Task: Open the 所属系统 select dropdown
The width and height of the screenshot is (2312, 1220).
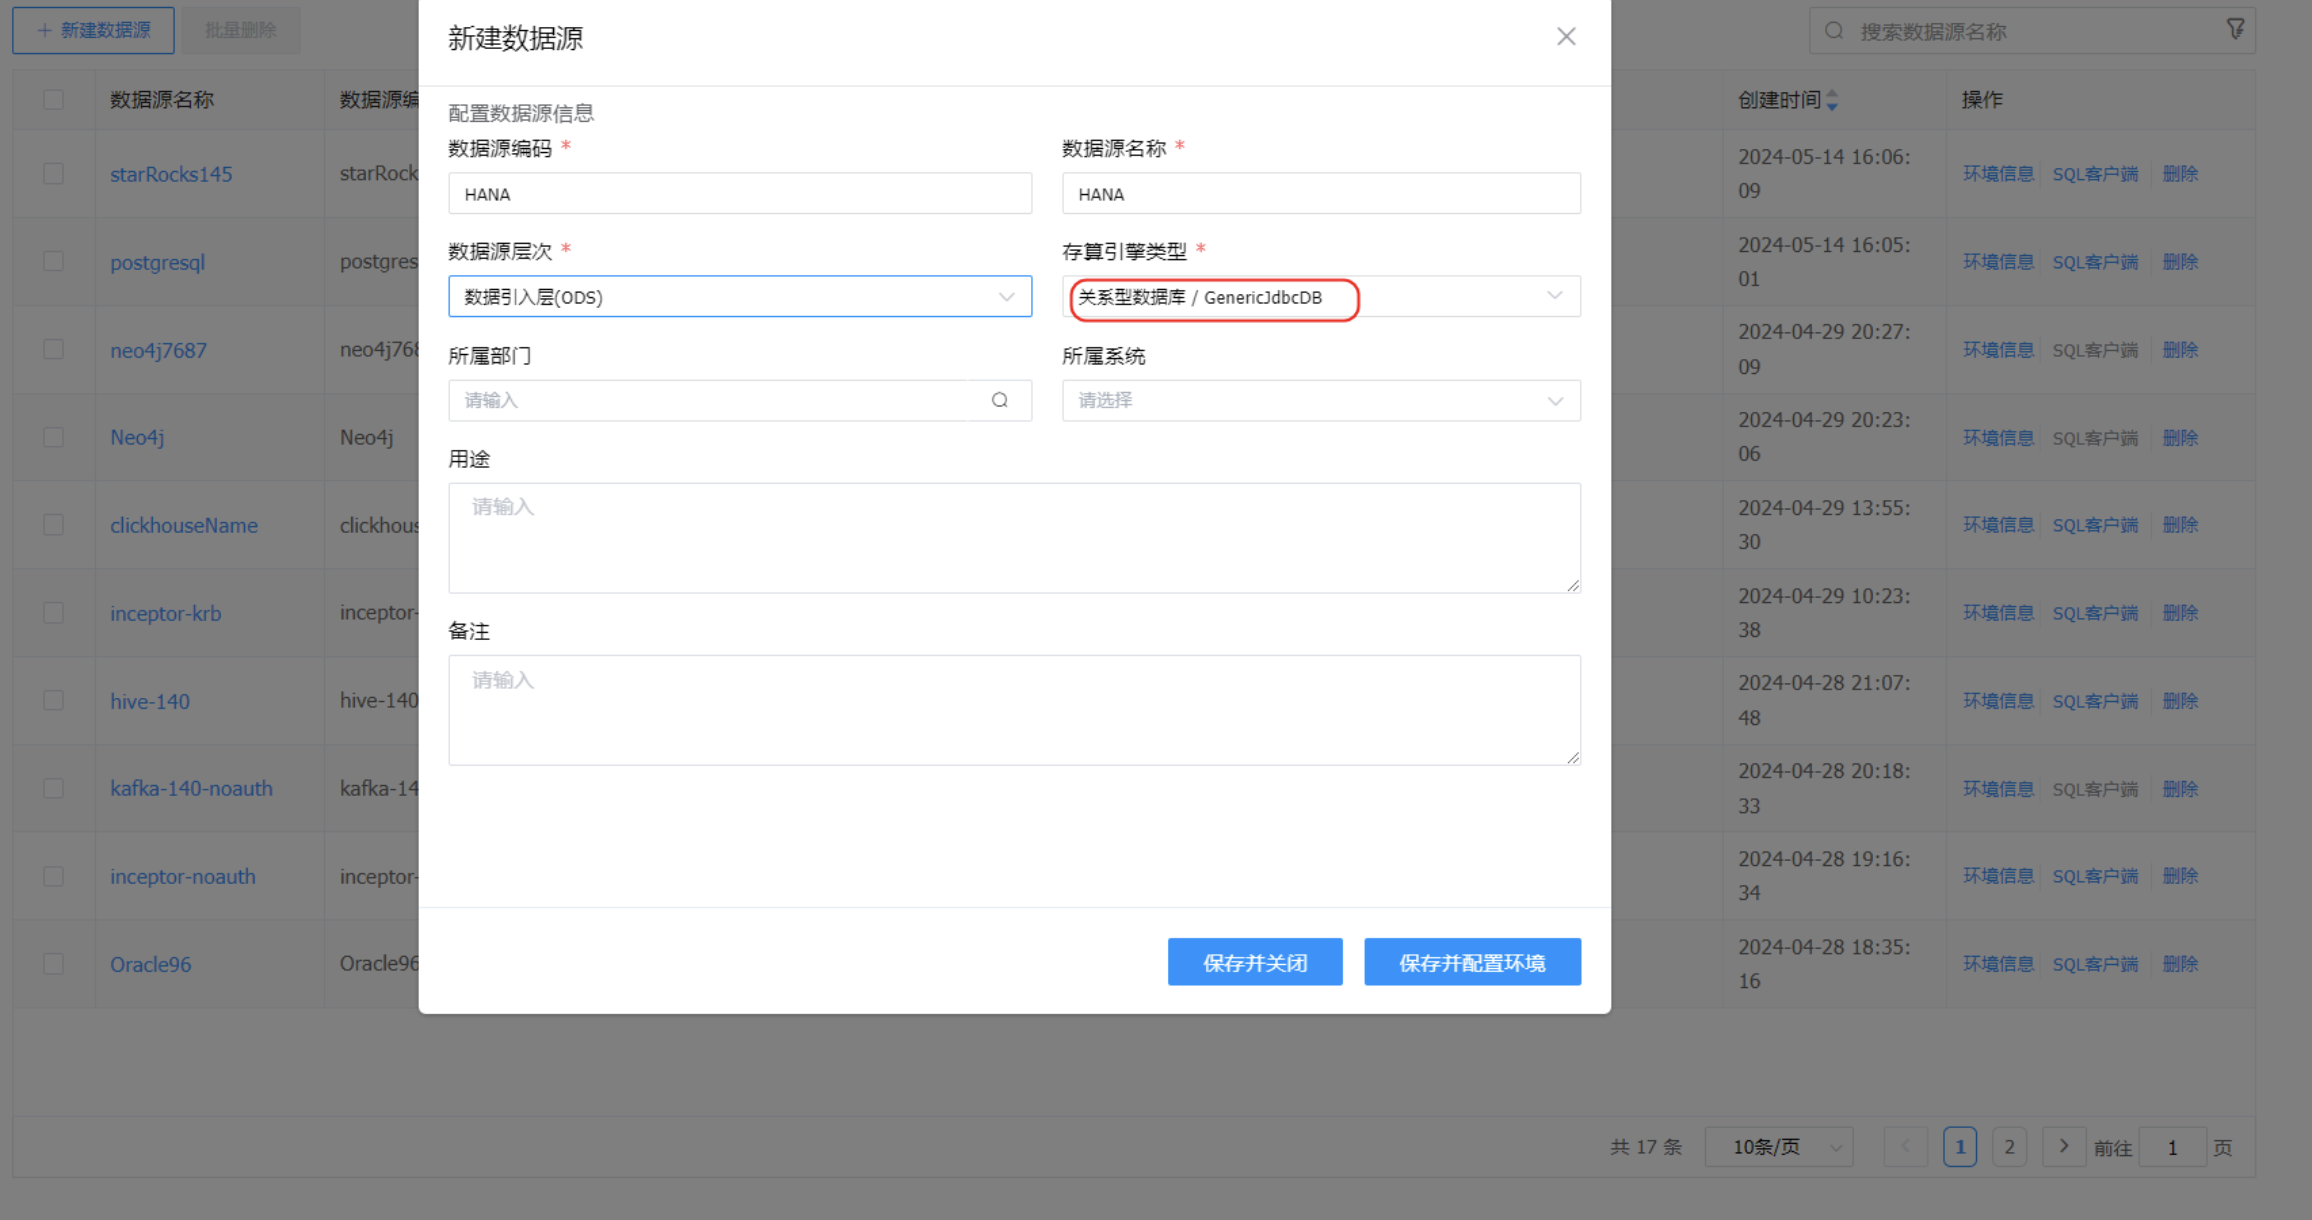Action: coord(1320,400)
